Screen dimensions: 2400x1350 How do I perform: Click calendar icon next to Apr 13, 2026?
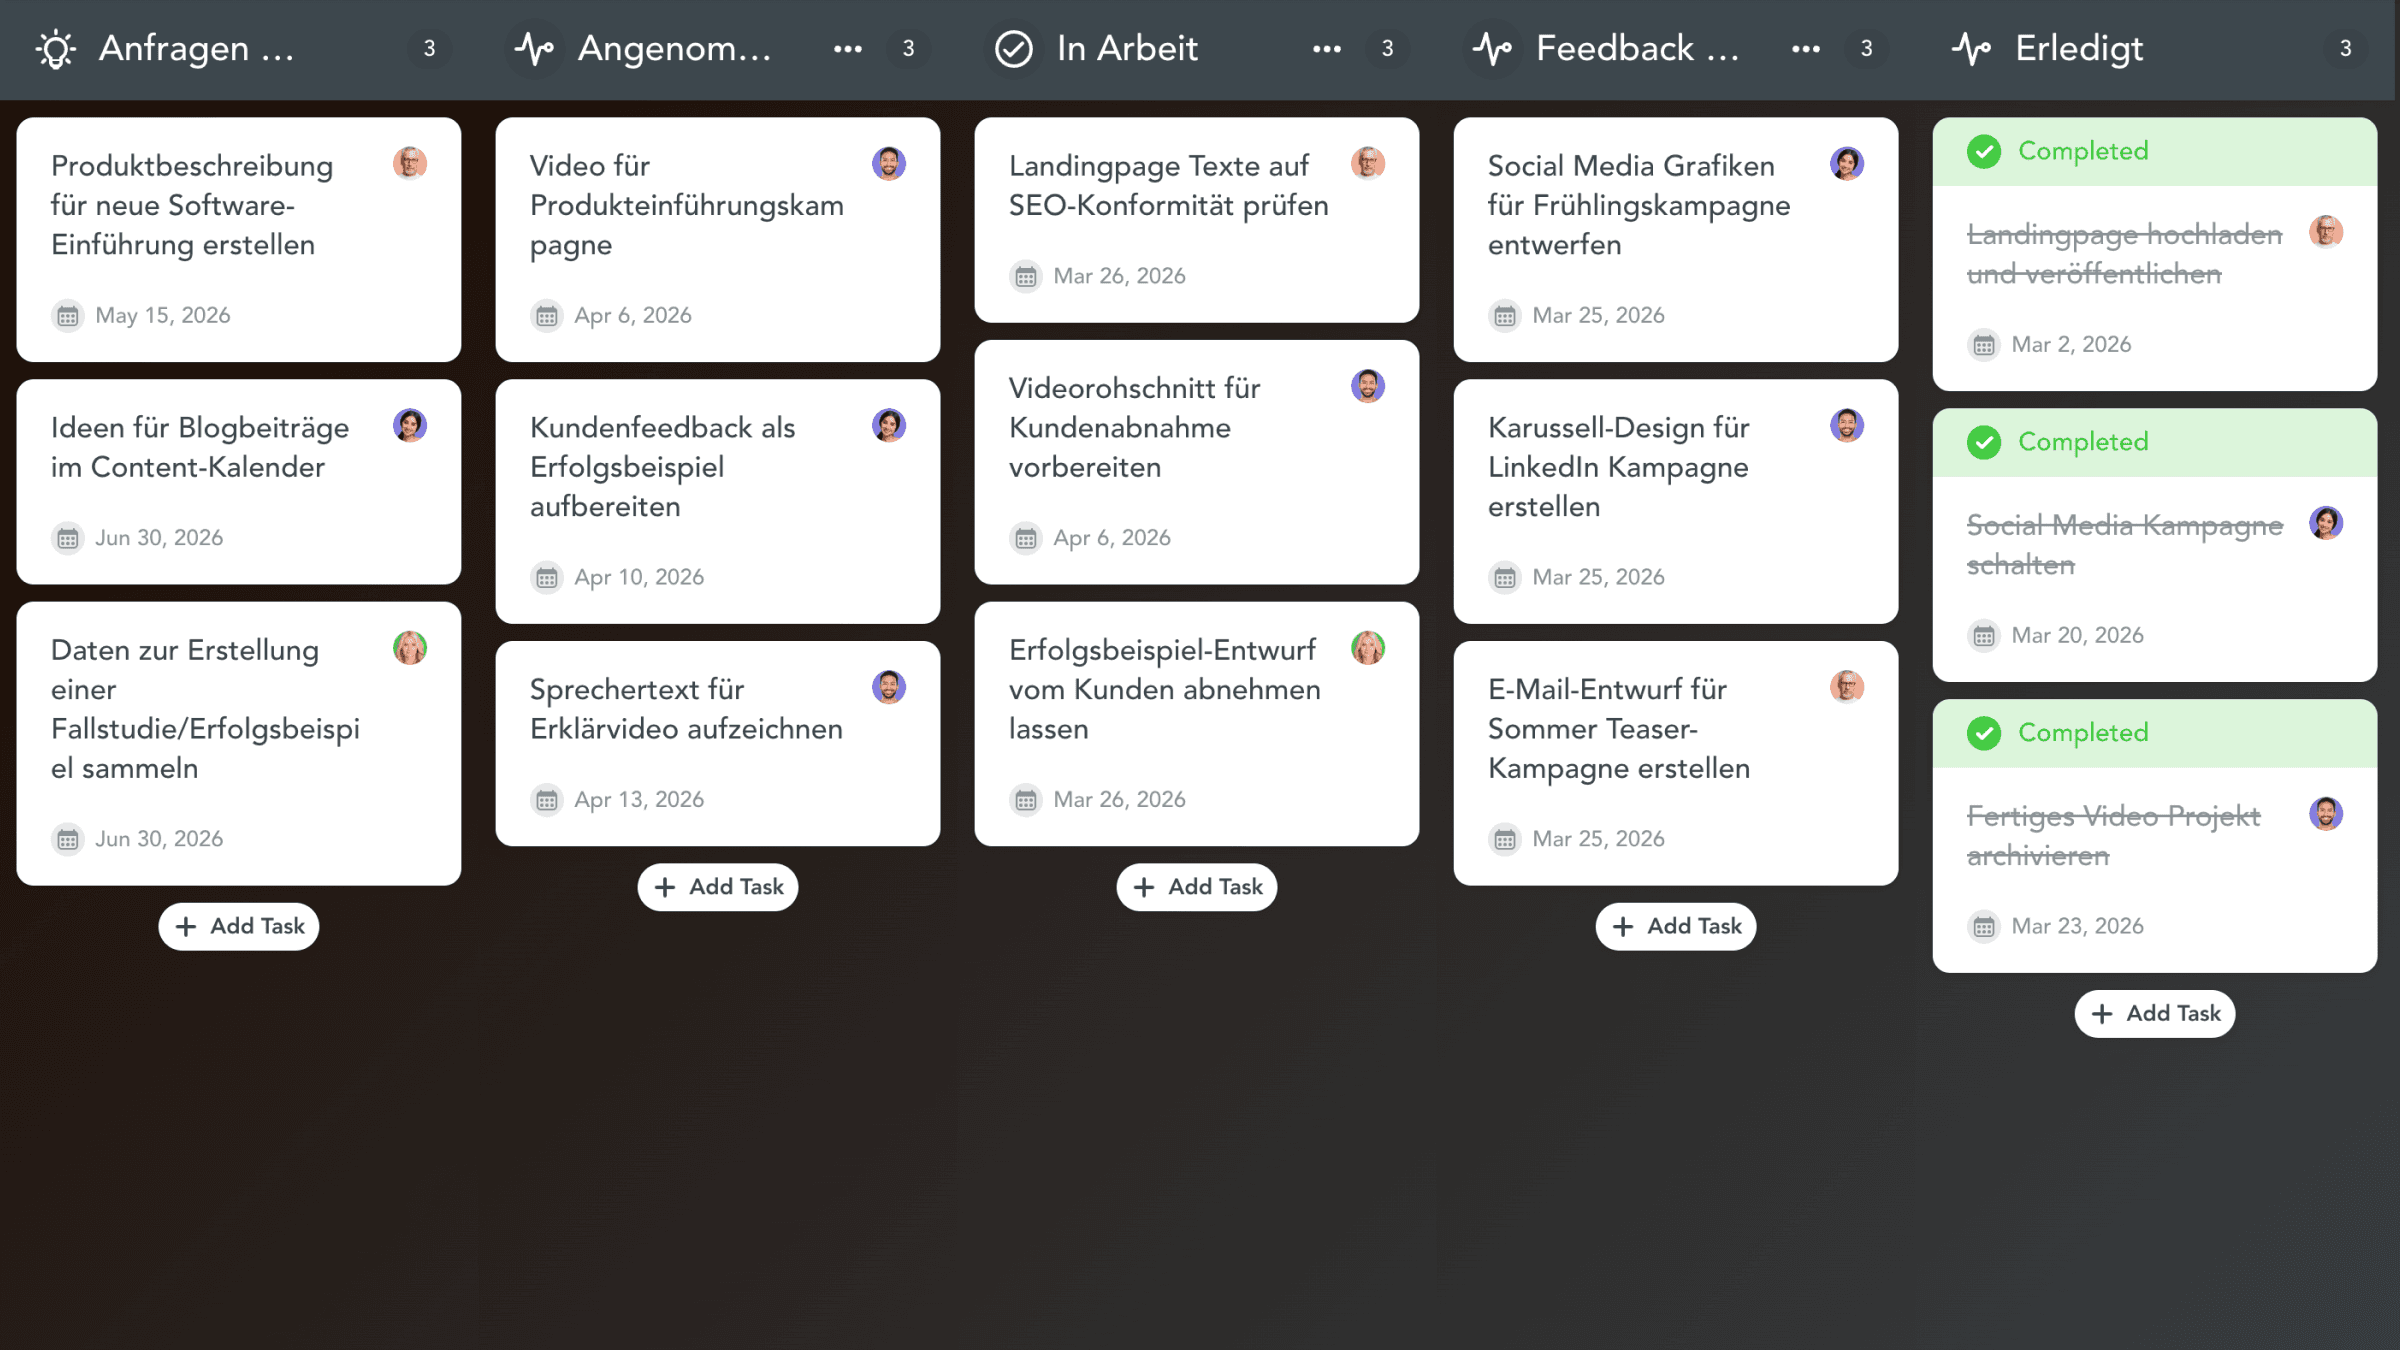point(547,800)
